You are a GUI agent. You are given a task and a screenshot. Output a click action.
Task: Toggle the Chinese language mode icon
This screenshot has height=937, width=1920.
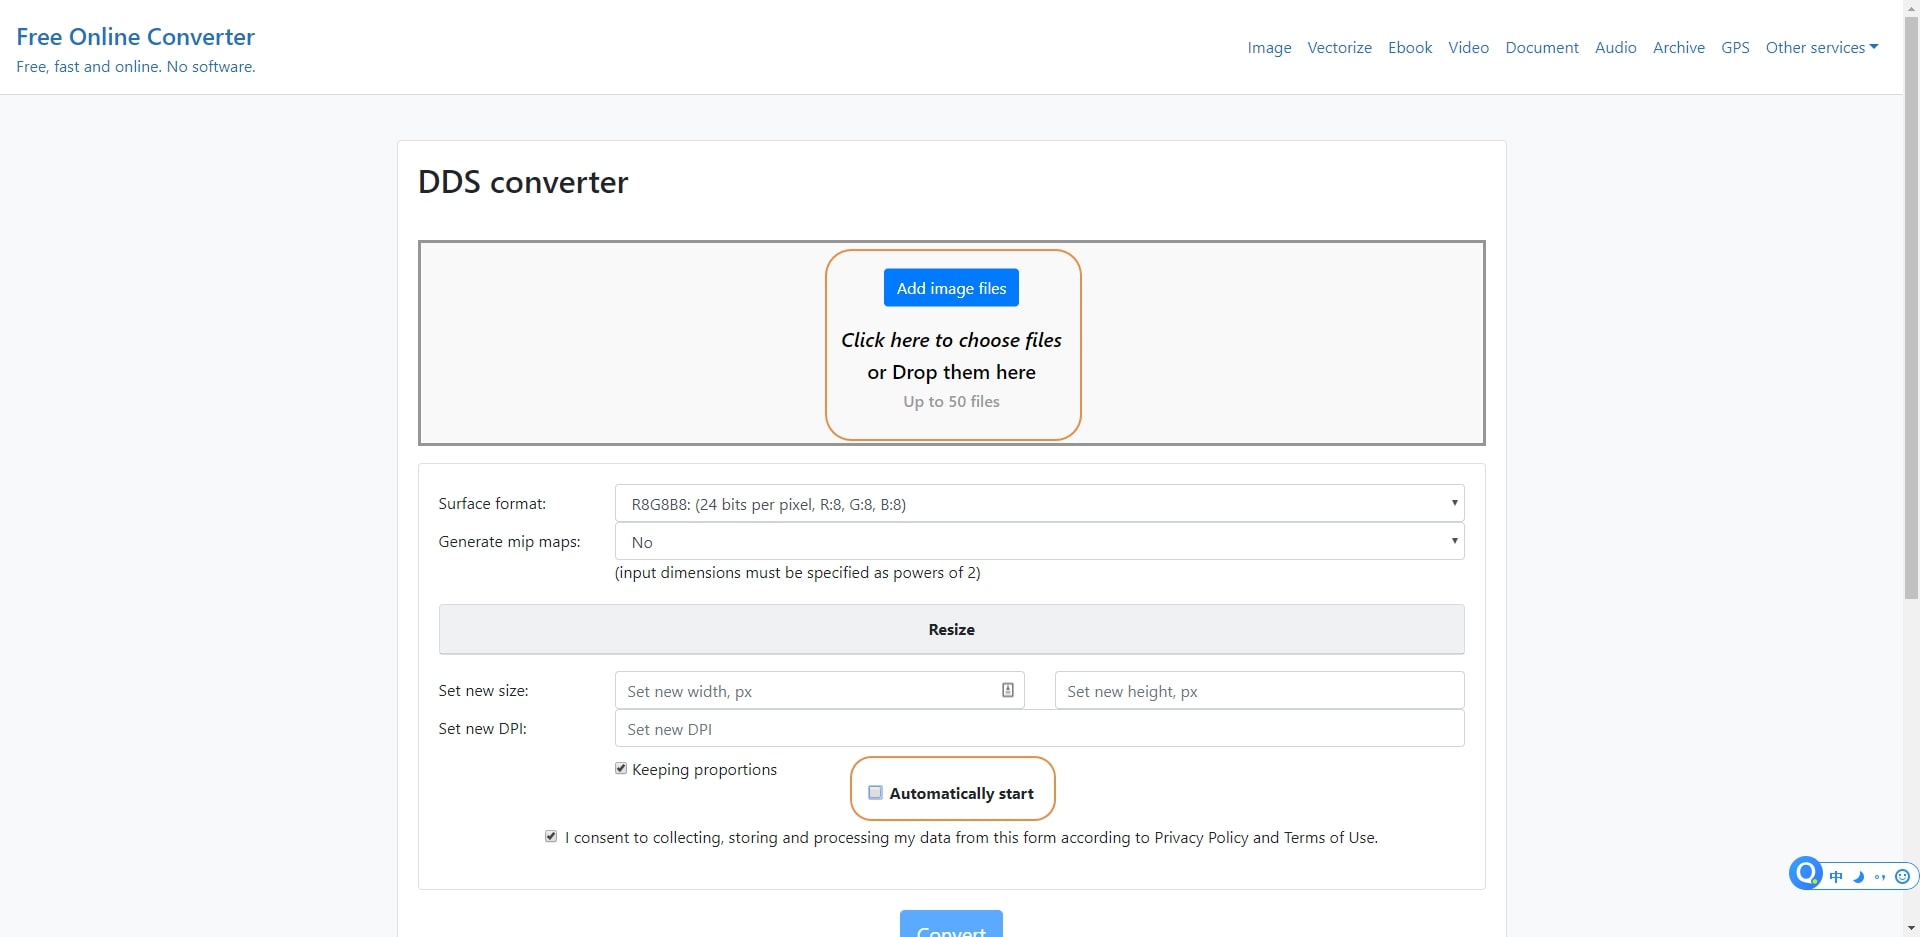[1836, 877]
